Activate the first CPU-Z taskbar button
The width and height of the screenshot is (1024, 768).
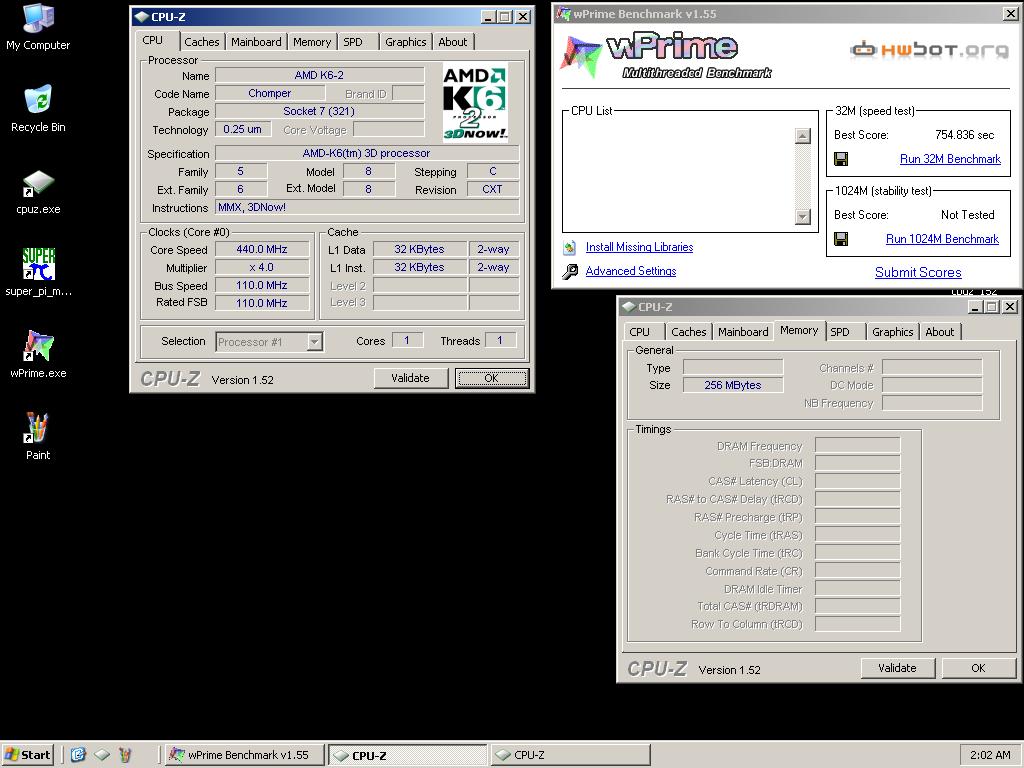(408, 755)
